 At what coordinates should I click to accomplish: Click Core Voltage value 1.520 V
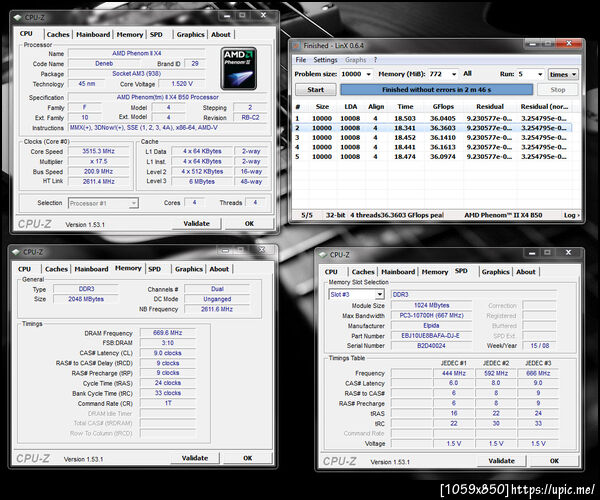point(182,84)
